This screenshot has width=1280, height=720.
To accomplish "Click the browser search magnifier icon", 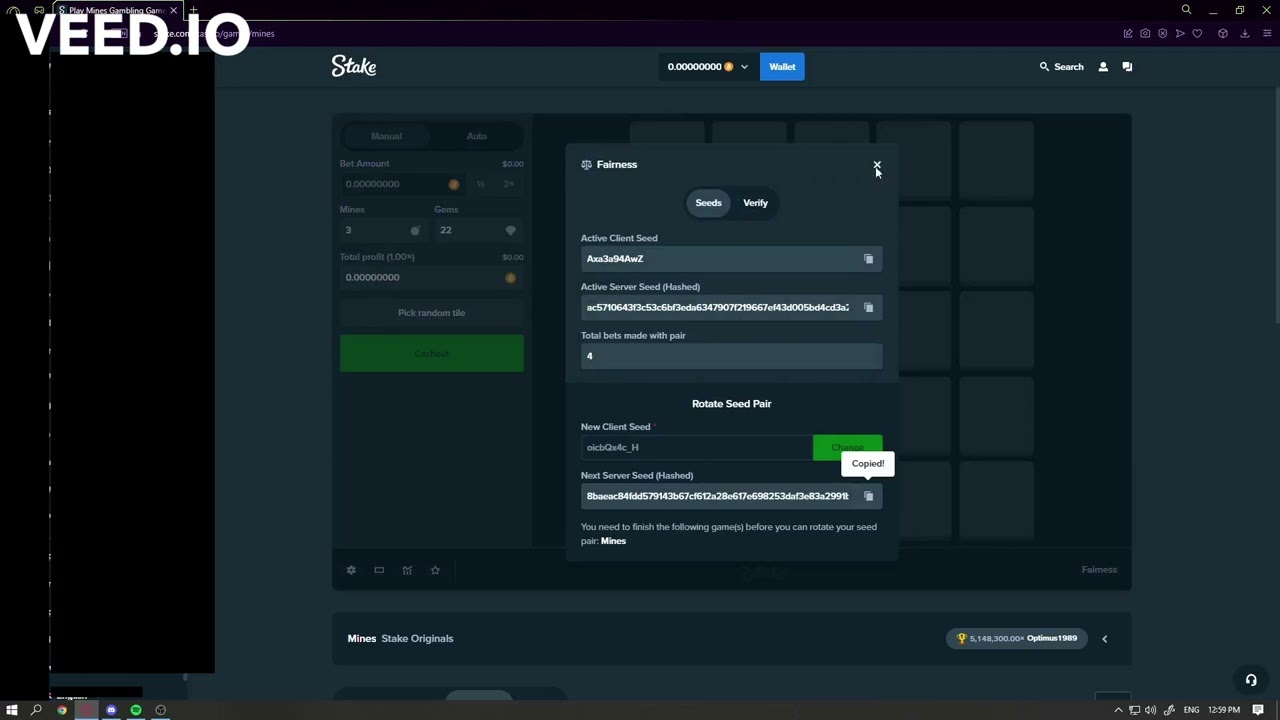I will 1186,10.
